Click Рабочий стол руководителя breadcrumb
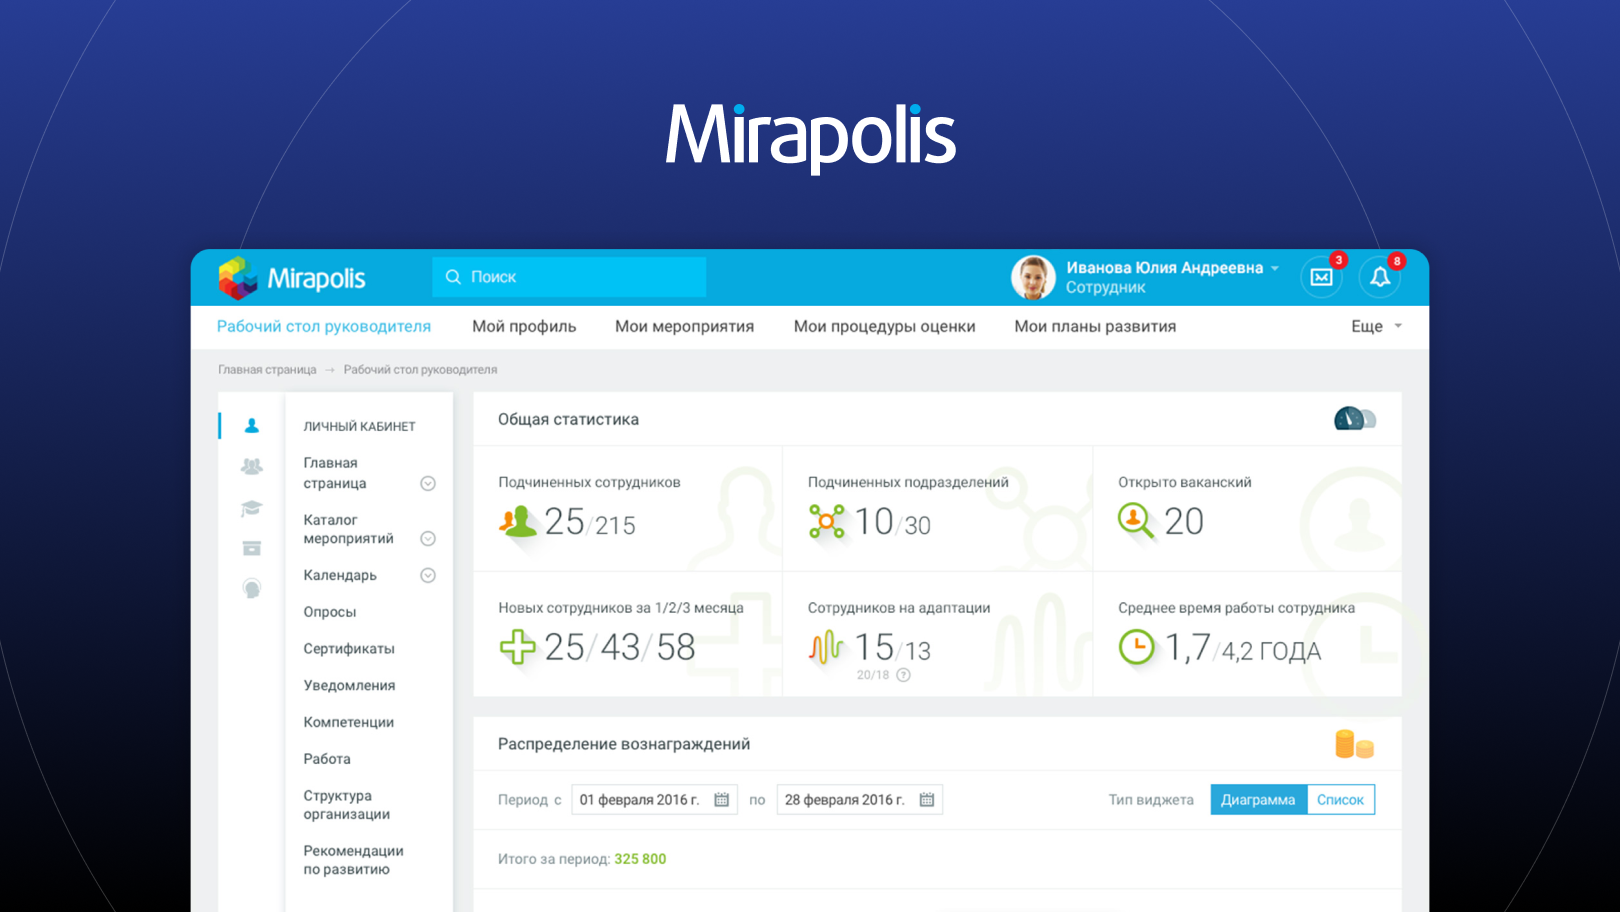Viewport: 1620px width, 912px height. [420, 370]
